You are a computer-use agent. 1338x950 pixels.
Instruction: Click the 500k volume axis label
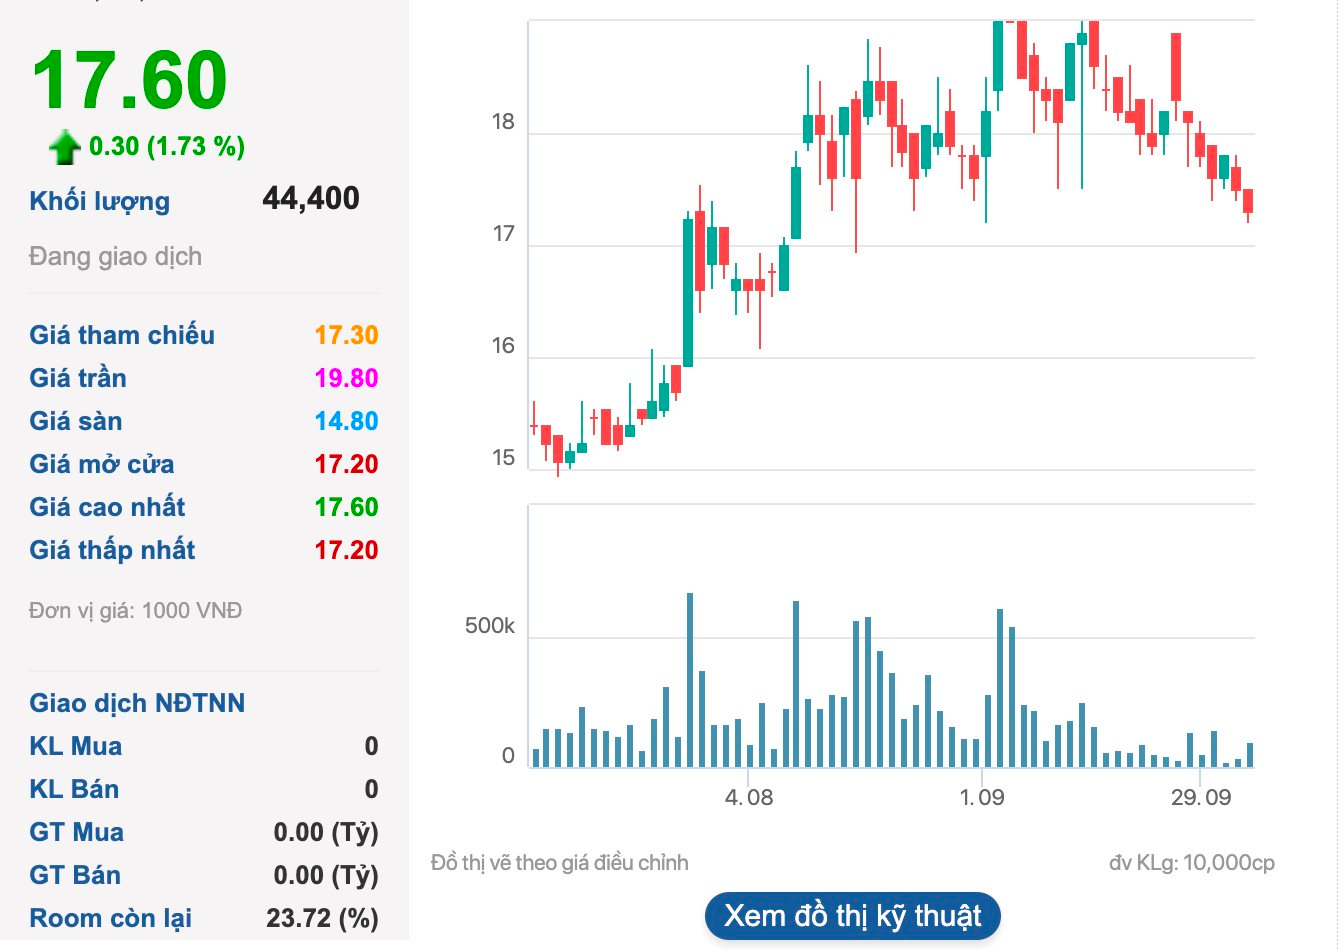coord(489,627)
